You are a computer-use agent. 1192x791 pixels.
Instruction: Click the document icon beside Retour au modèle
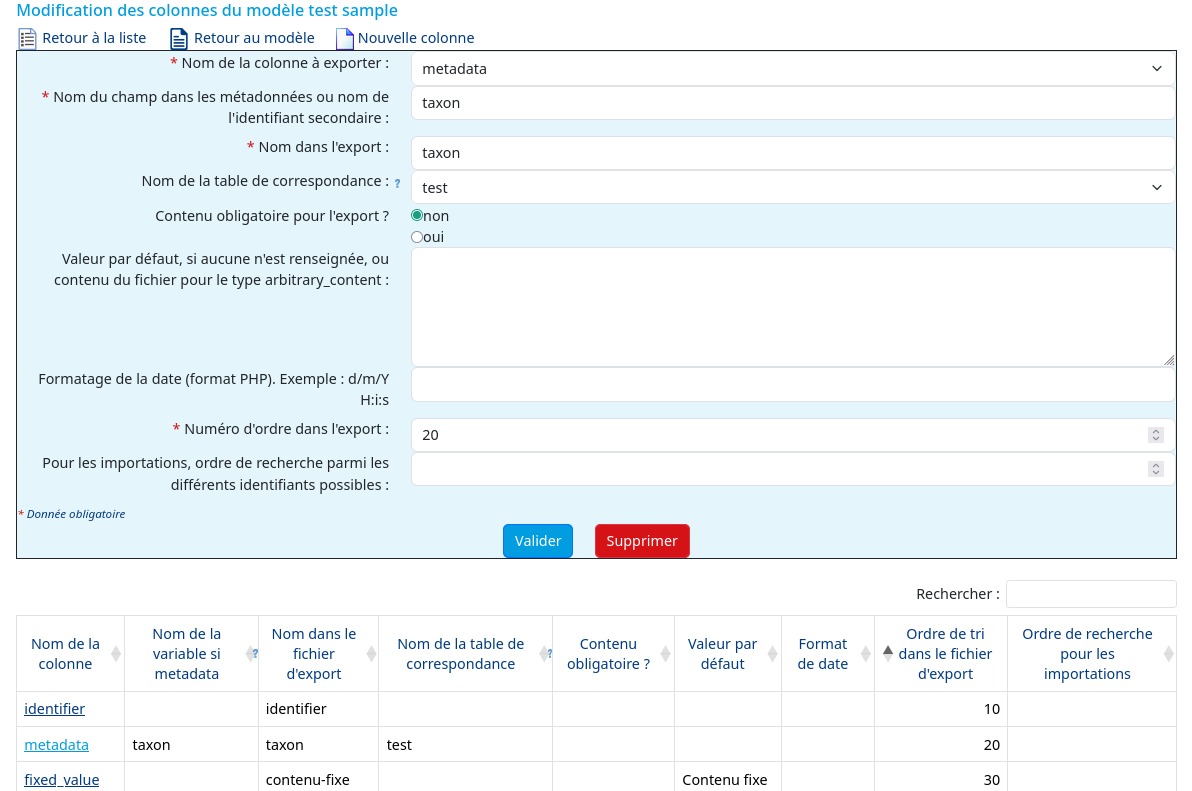[x=179, y=39]
